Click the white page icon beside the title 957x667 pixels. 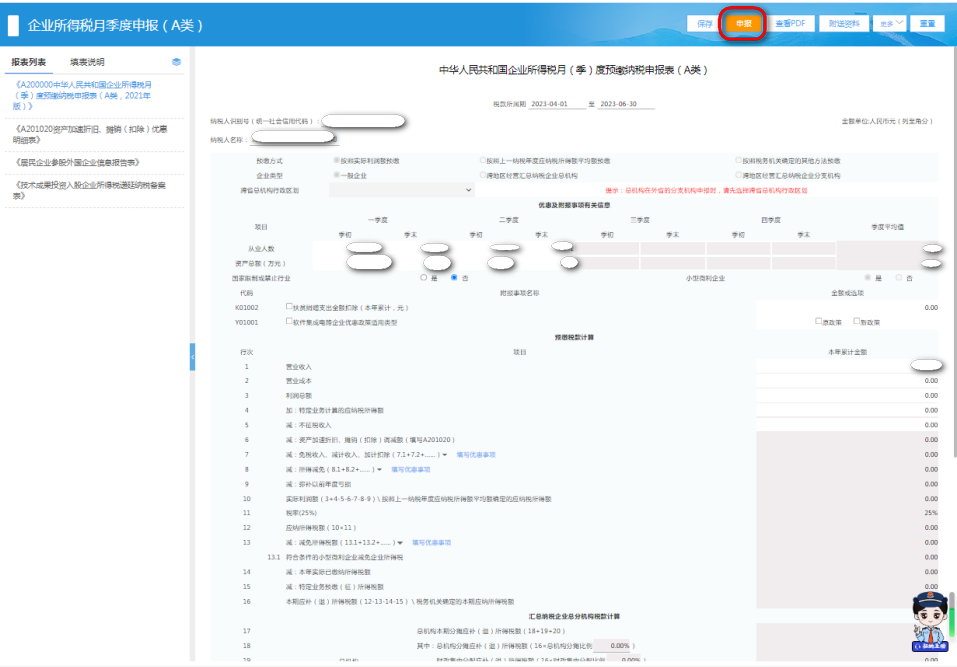click(13, 25)
